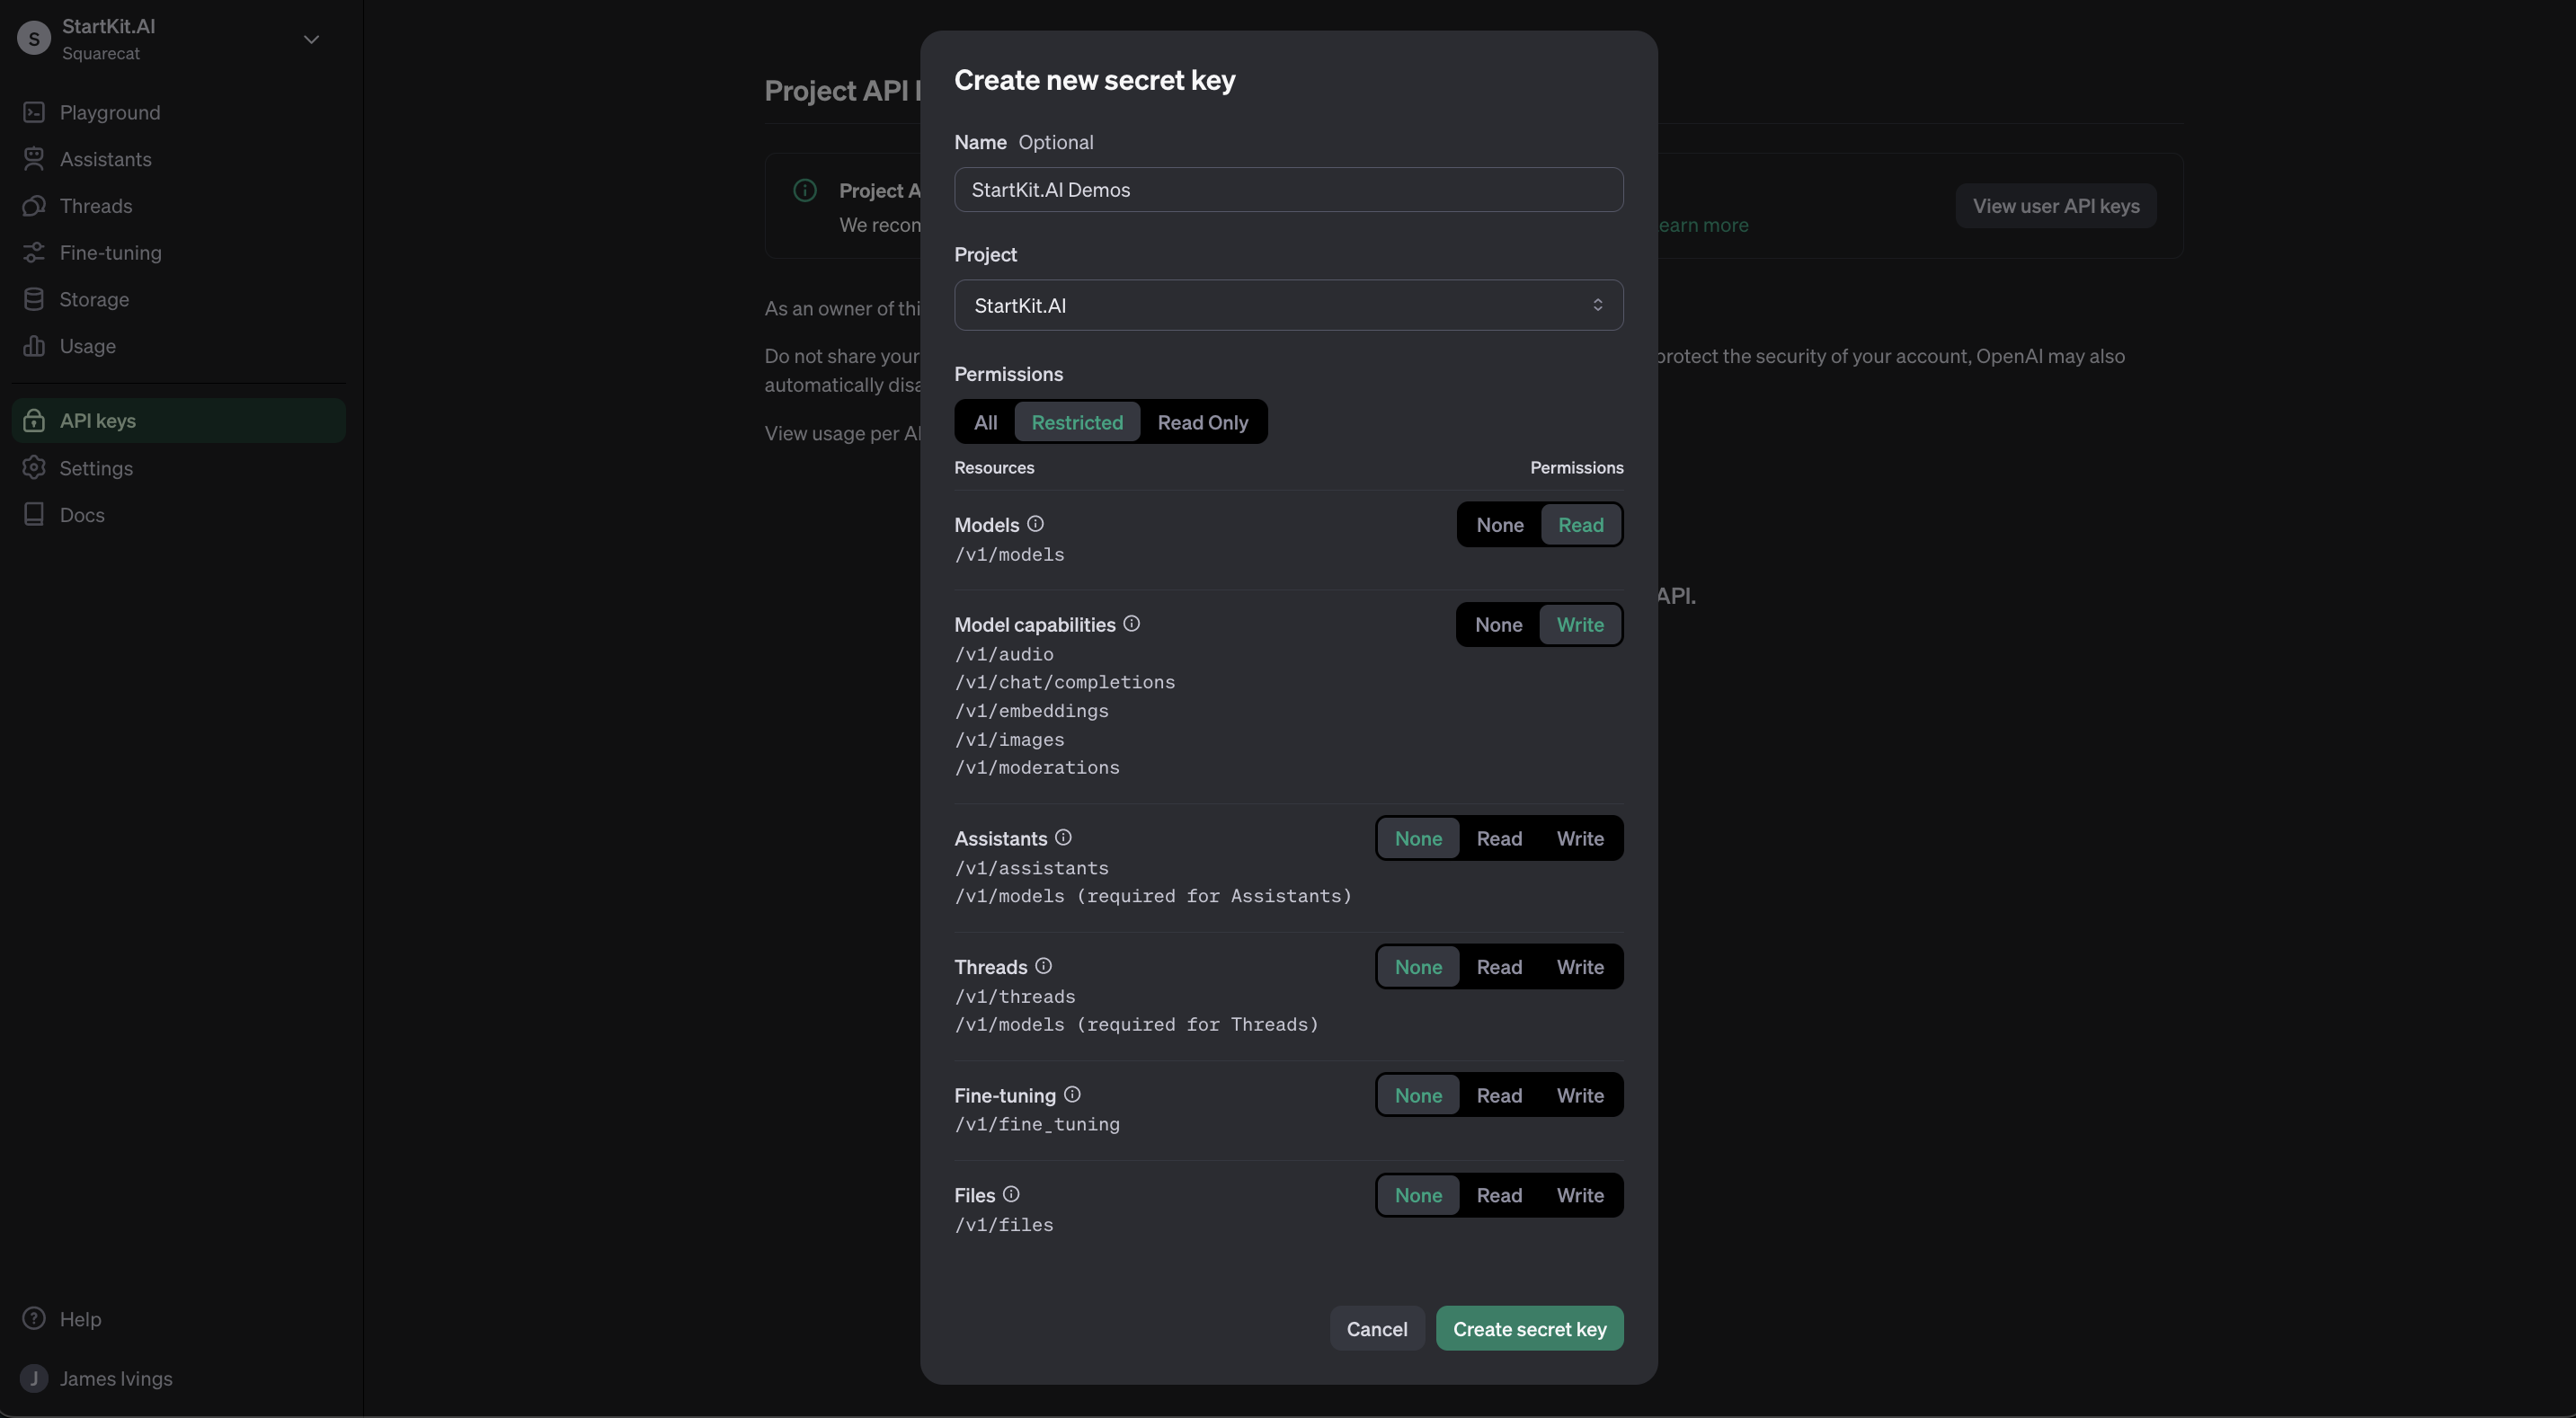
Task: Open the Project selection dropdown
Action: point(1287,305)
